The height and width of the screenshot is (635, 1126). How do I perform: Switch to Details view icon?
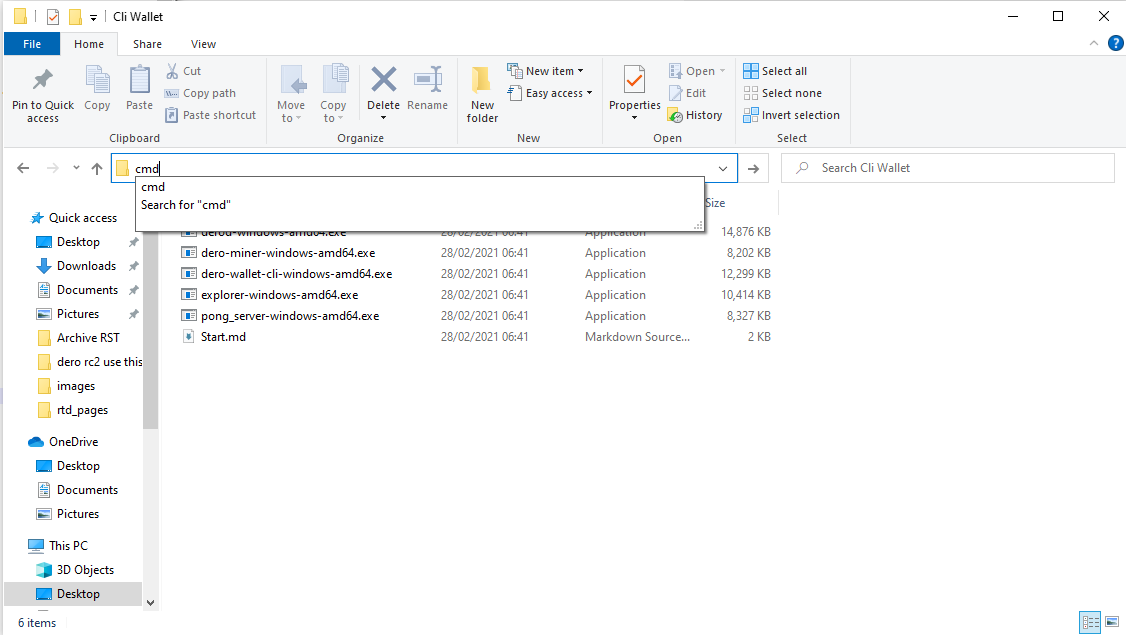1090,622
